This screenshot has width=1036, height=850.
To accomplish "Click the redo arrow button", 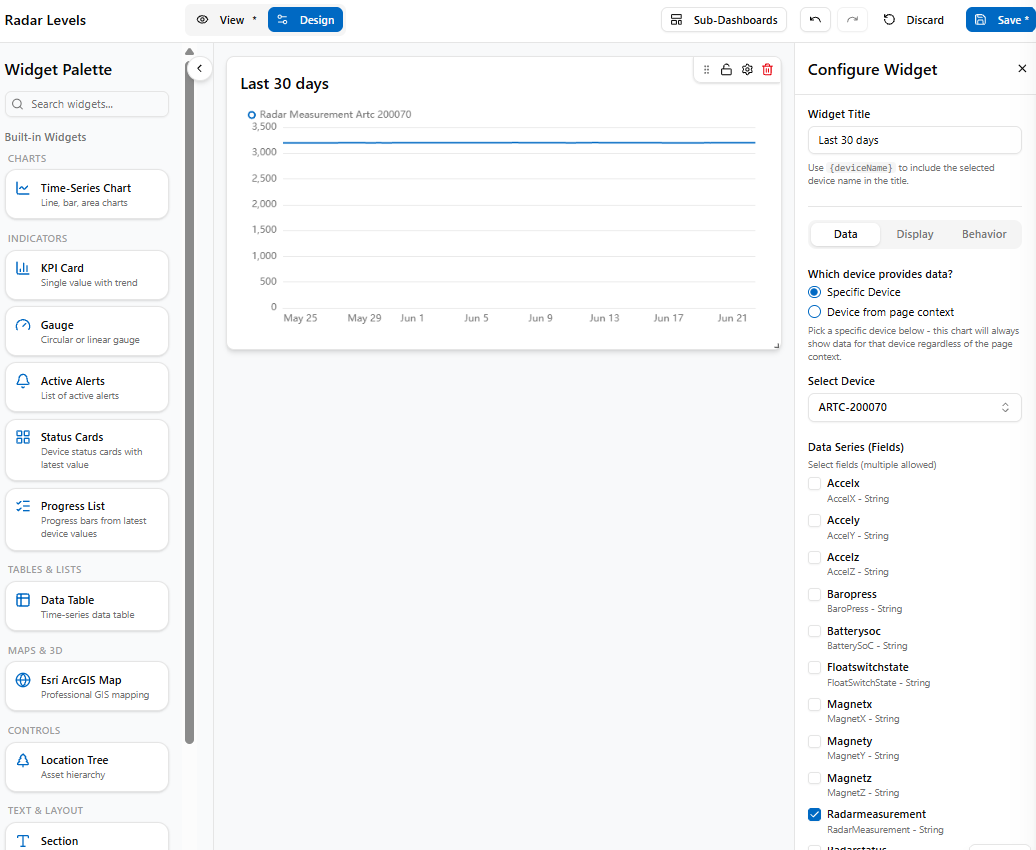I will coord(852,20).
